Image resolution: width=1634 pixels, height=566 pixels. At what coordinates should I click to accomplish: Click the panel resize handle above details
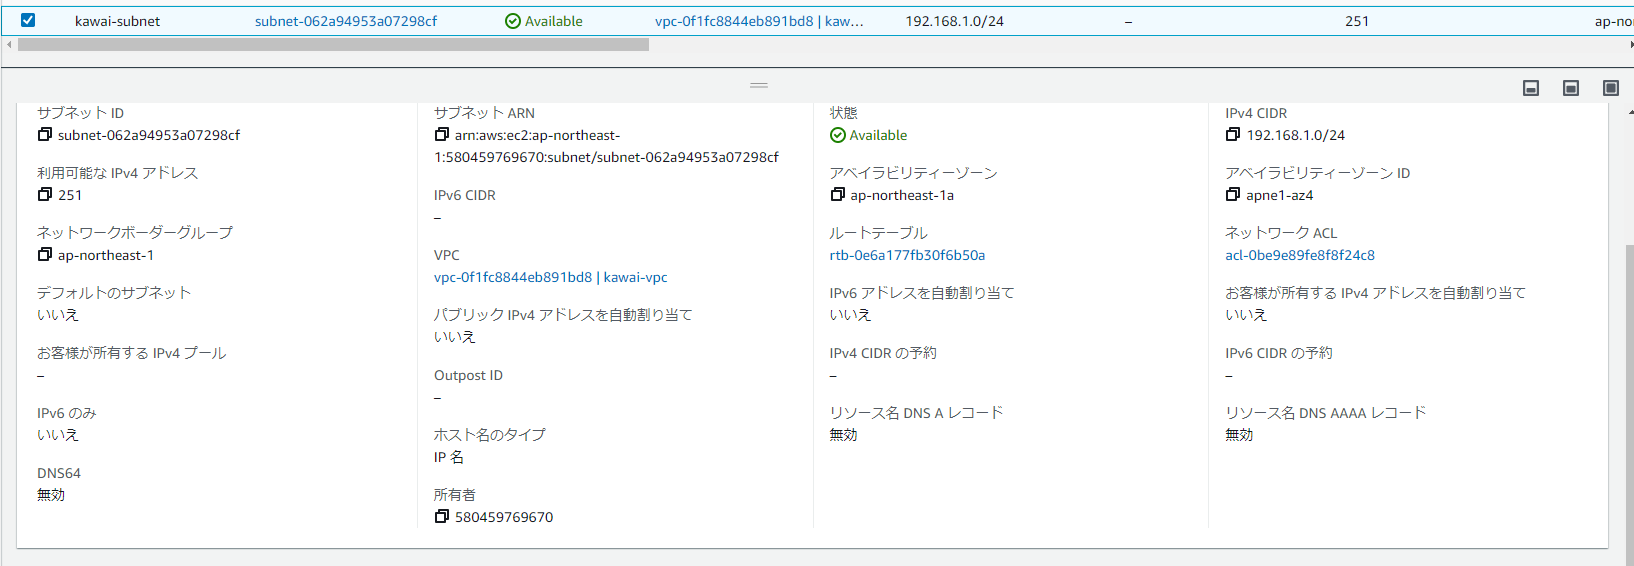coord(759,85)
